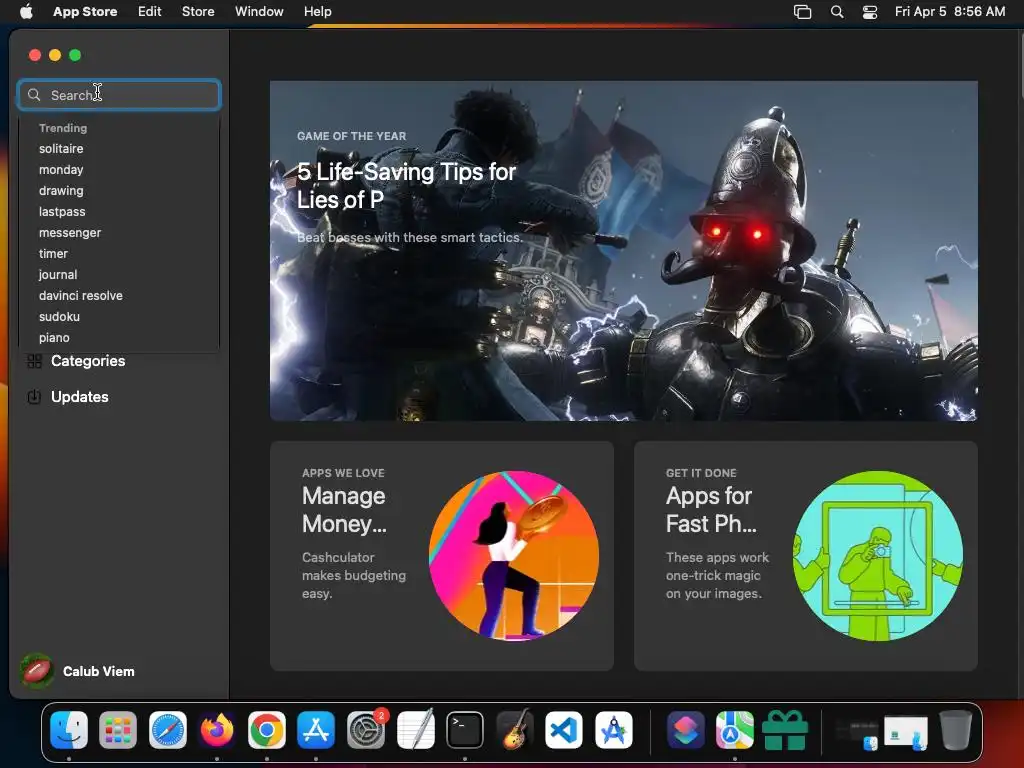Open Terminal from the Dock
1024x768 pixels.
465,729
